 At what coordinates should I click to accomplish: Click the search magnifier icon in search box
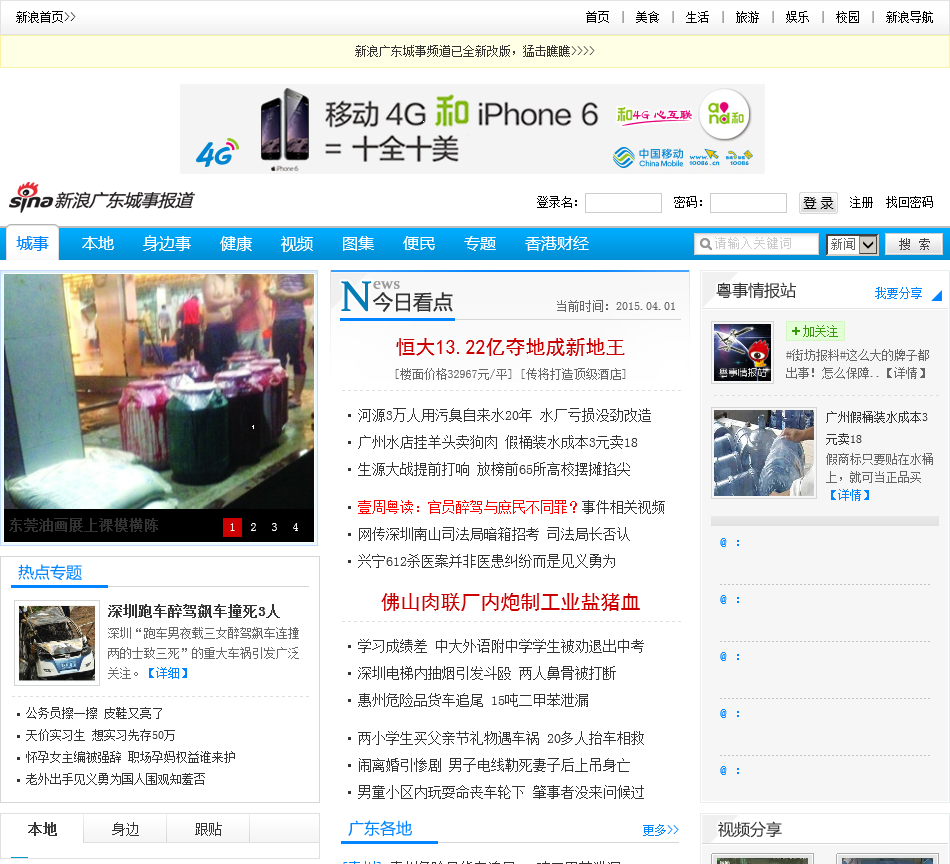point(705,244)
